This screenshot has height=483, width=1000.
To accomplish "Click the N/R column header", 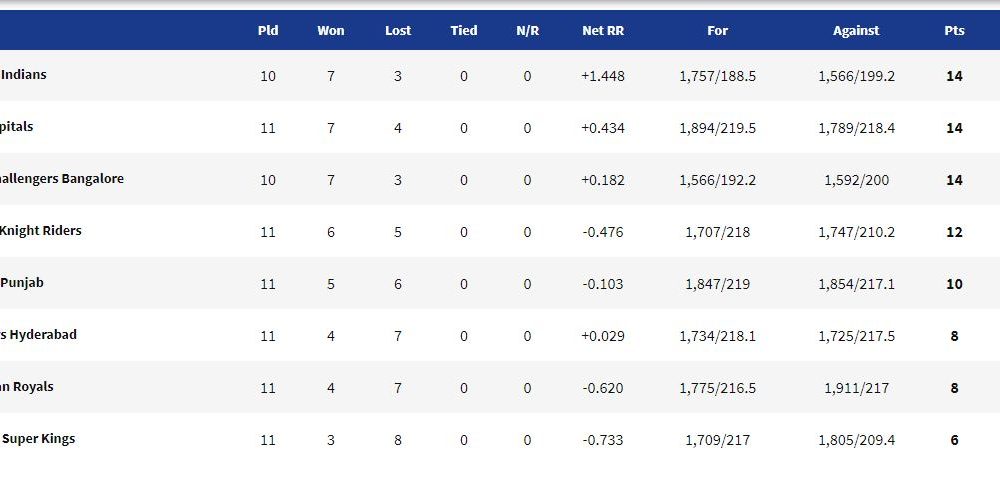I will click(x=527, y=30).
